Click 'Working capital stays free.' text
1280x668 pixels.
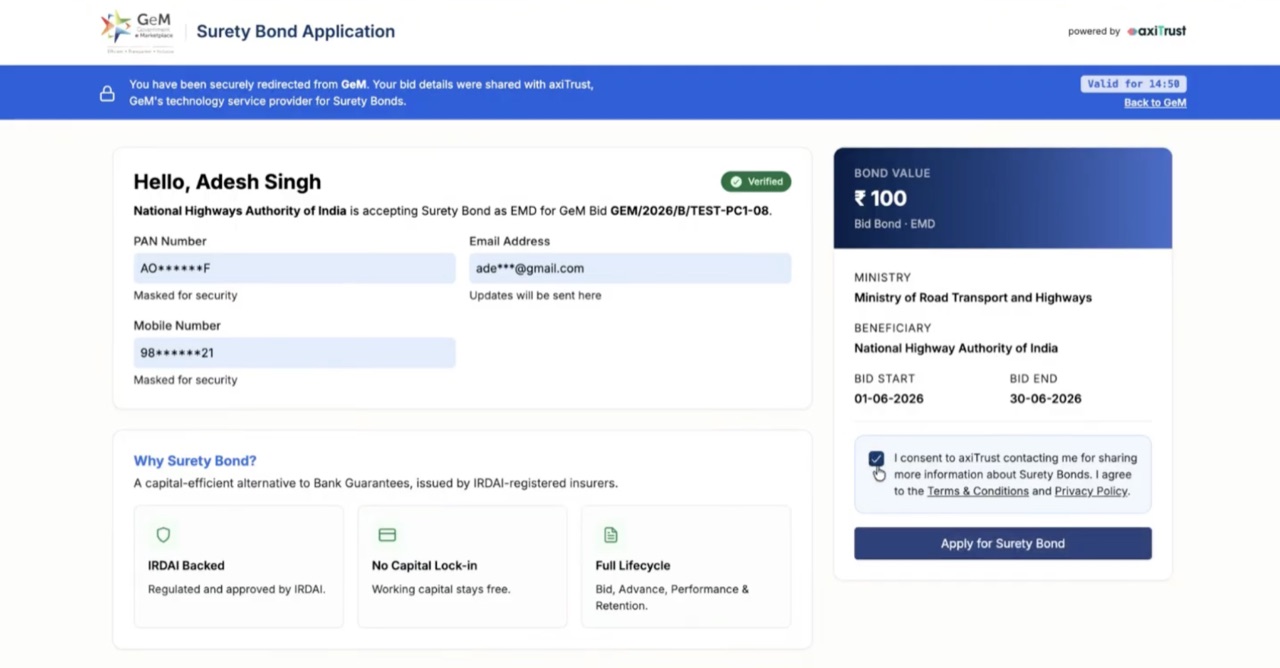[441, 590]
